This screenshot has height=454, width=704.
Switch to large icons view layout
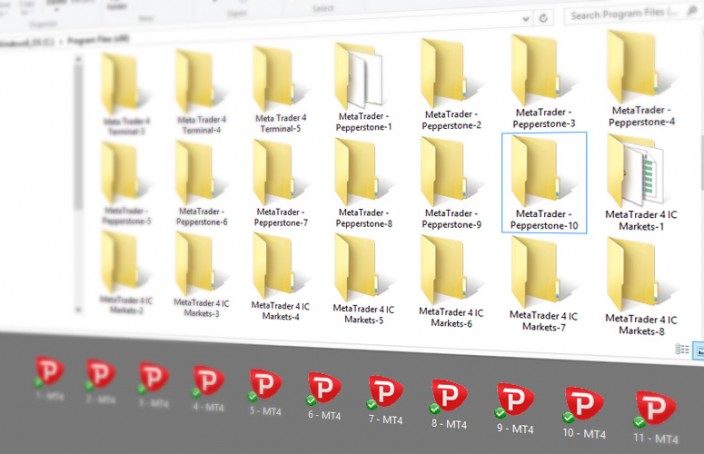click(699, 351)
